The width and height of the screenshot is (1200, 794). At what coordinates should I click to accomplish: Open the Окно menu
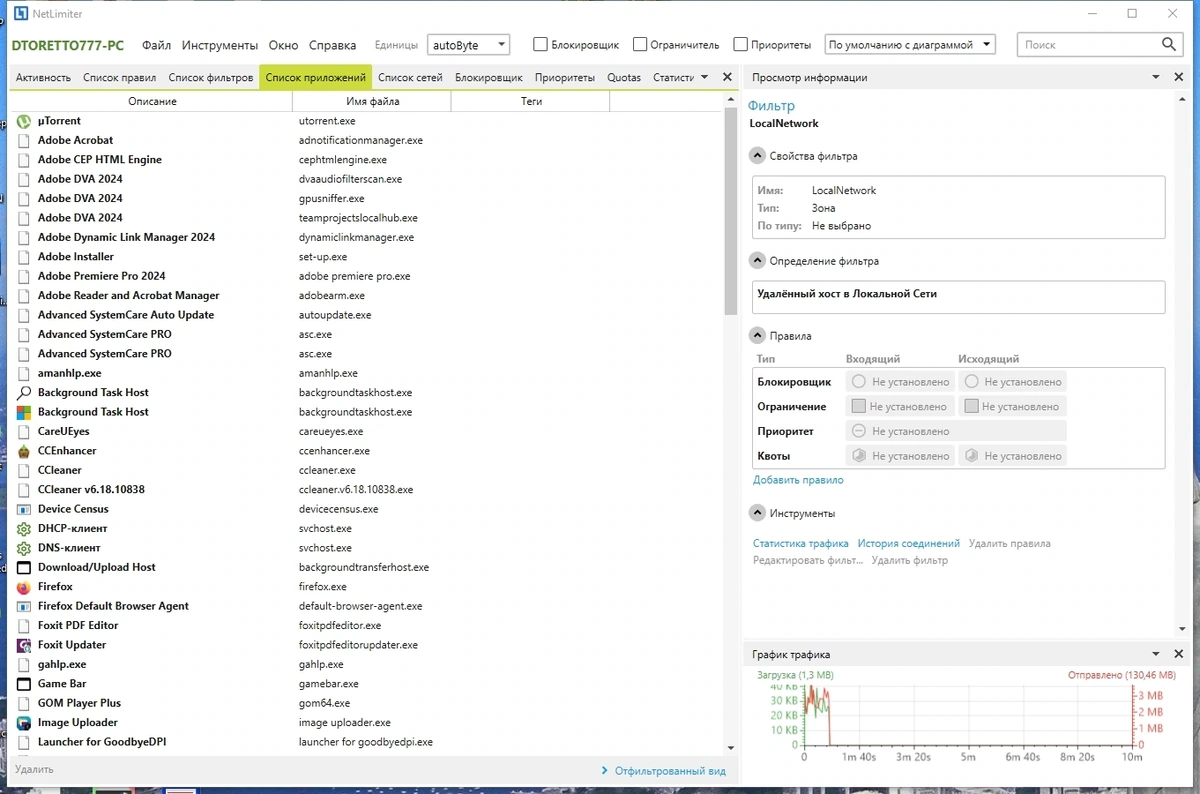tap(283, 45)
